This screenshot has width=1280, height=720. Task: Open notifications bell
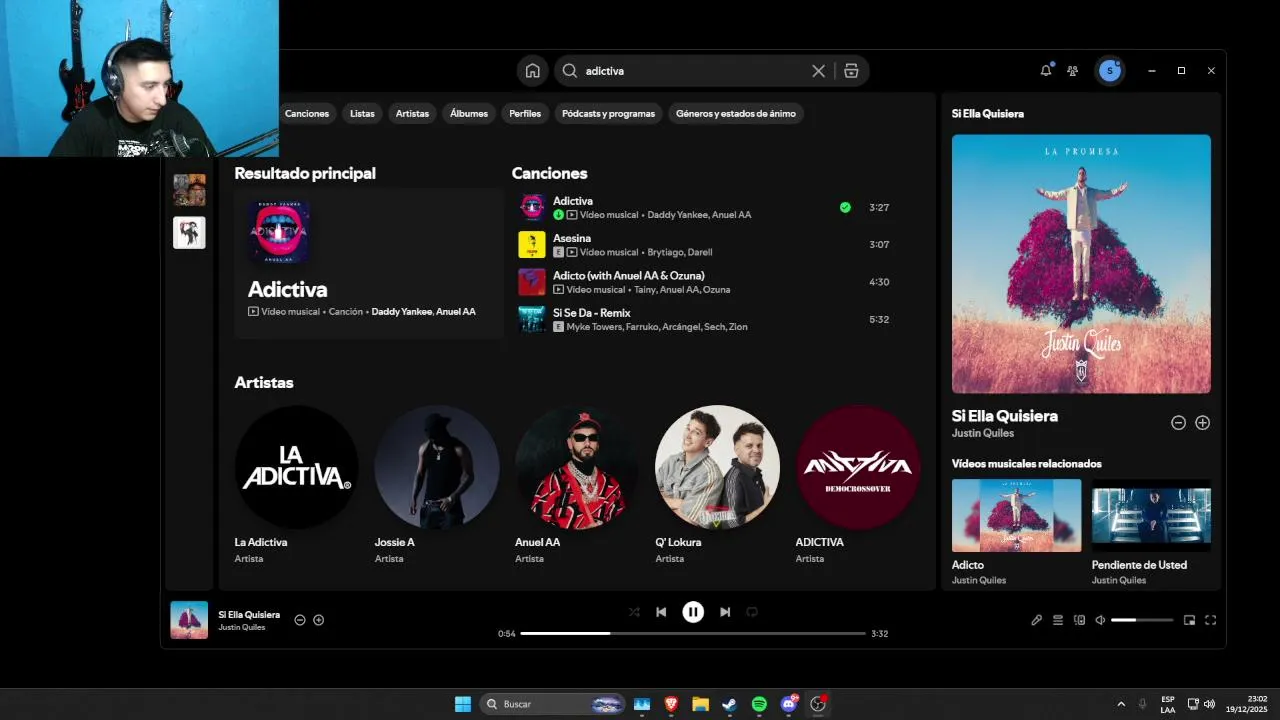coord(1046,70)
